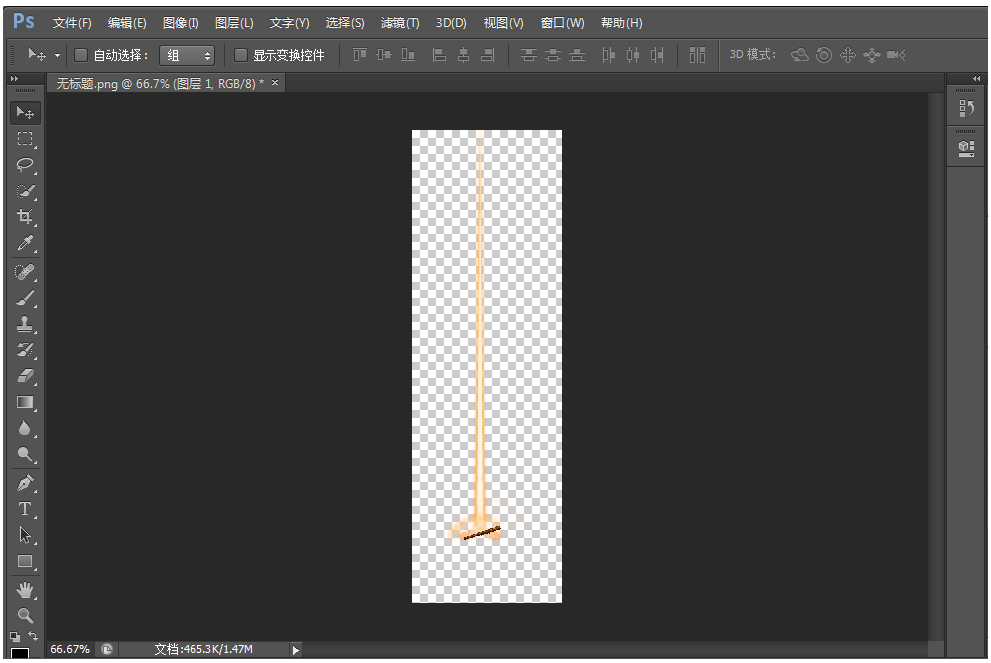Select the Hand tool
Screen dimensions: 991x663
point(25,590)
